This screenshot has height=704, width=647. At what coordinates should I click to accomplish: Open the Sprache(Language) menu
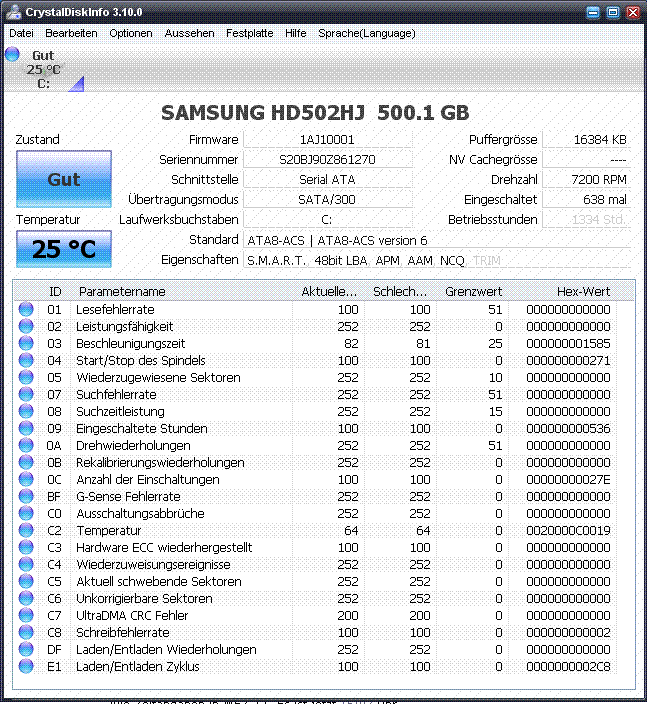pos(366,33)
